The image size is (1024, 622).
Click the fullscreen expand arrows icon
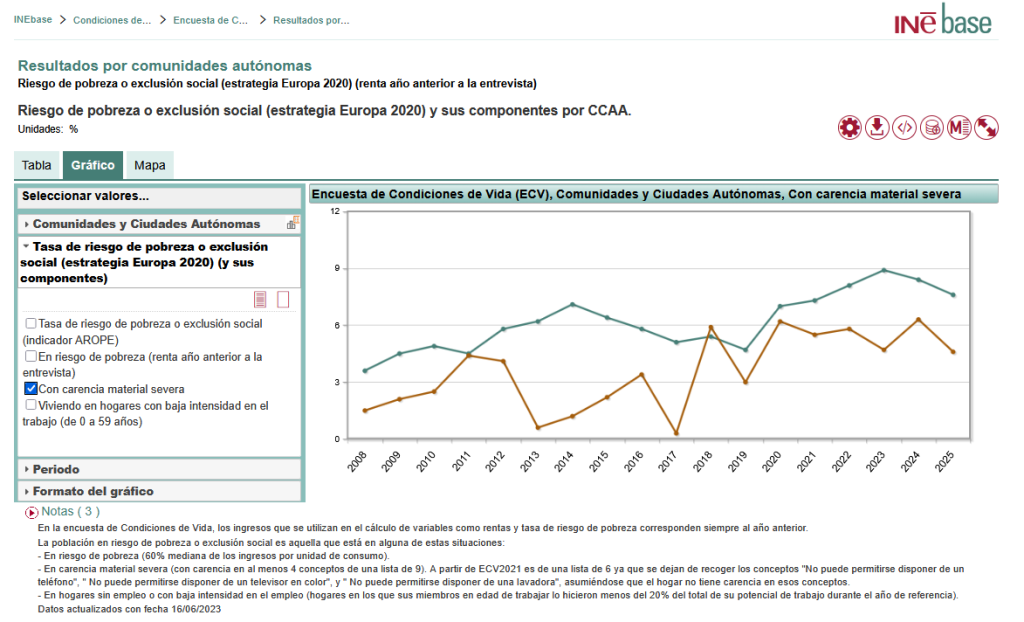pos(987,128)
